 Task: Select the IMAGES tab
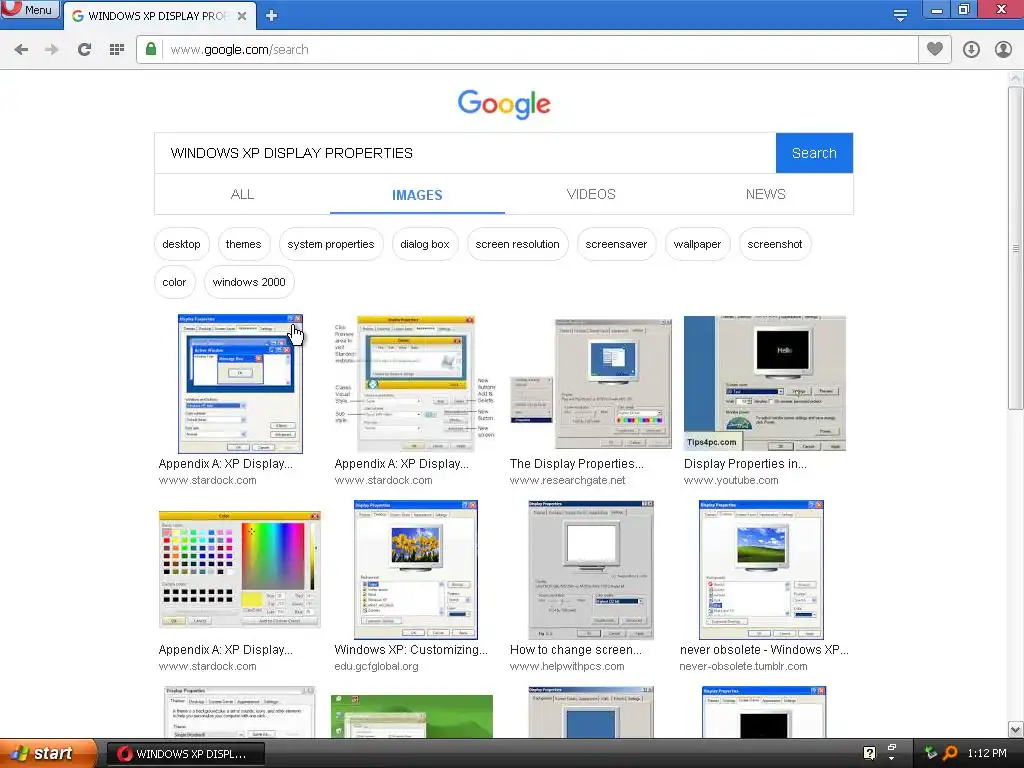(417, 195)
